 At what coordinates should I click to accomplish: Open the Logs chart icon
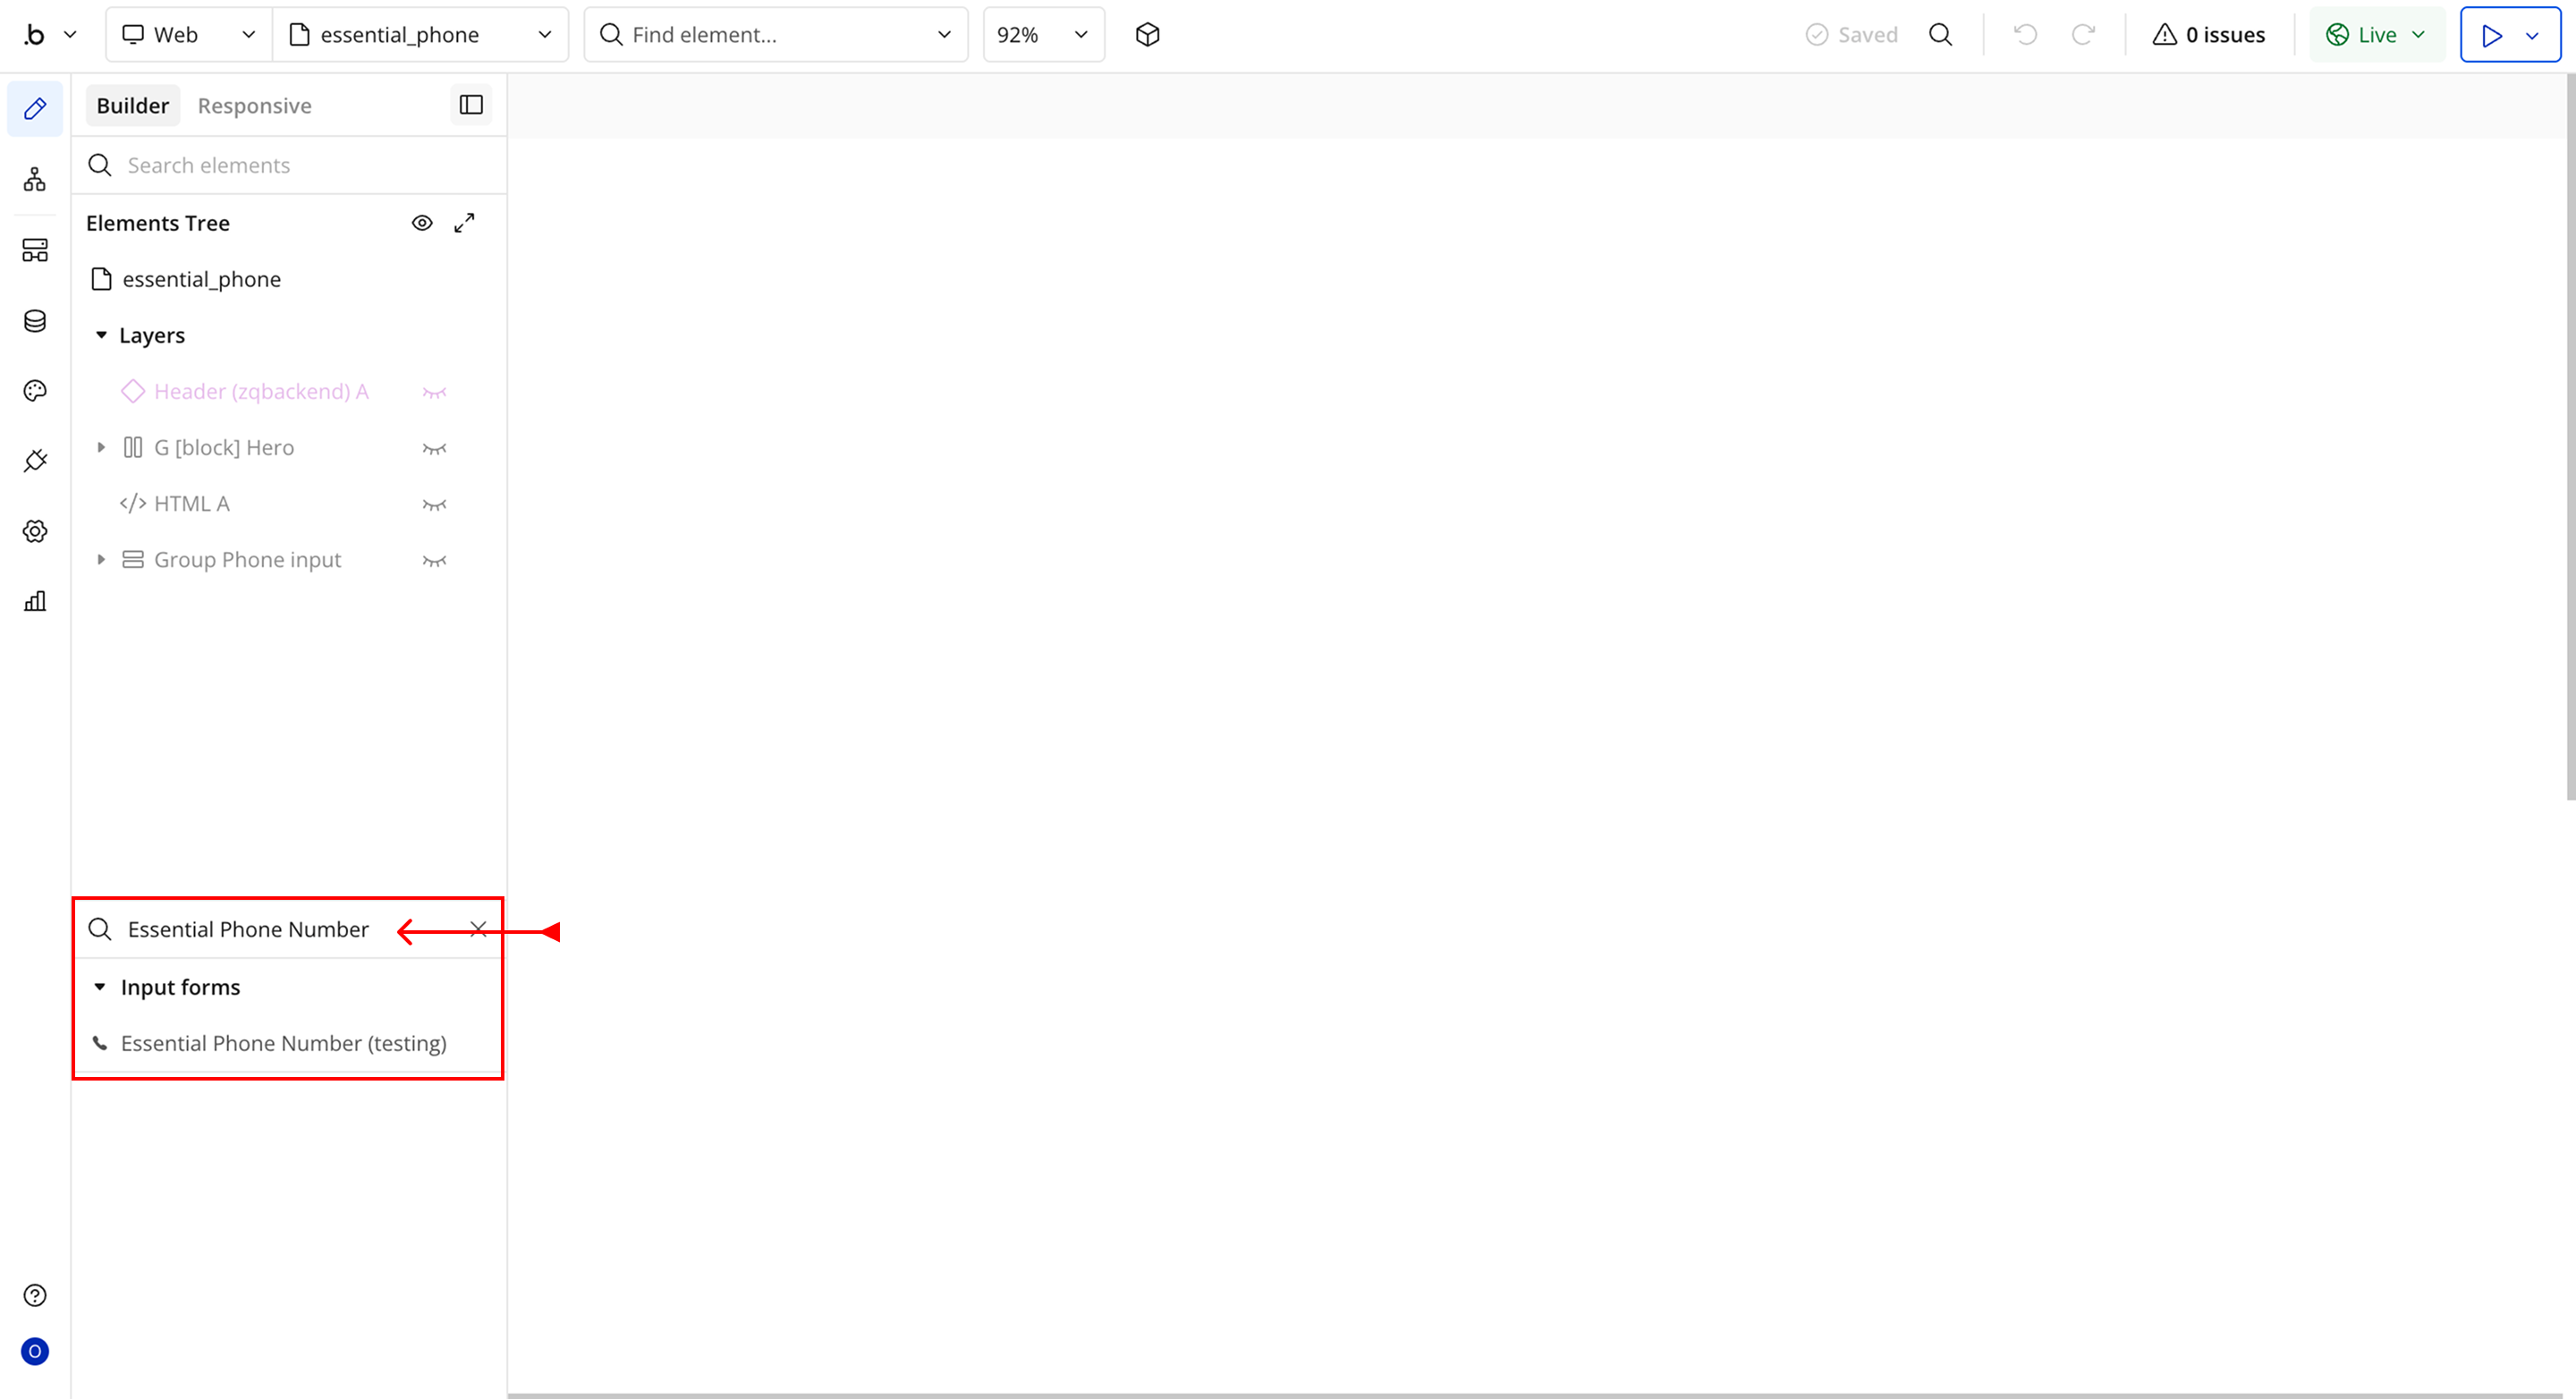click(35, 601)
